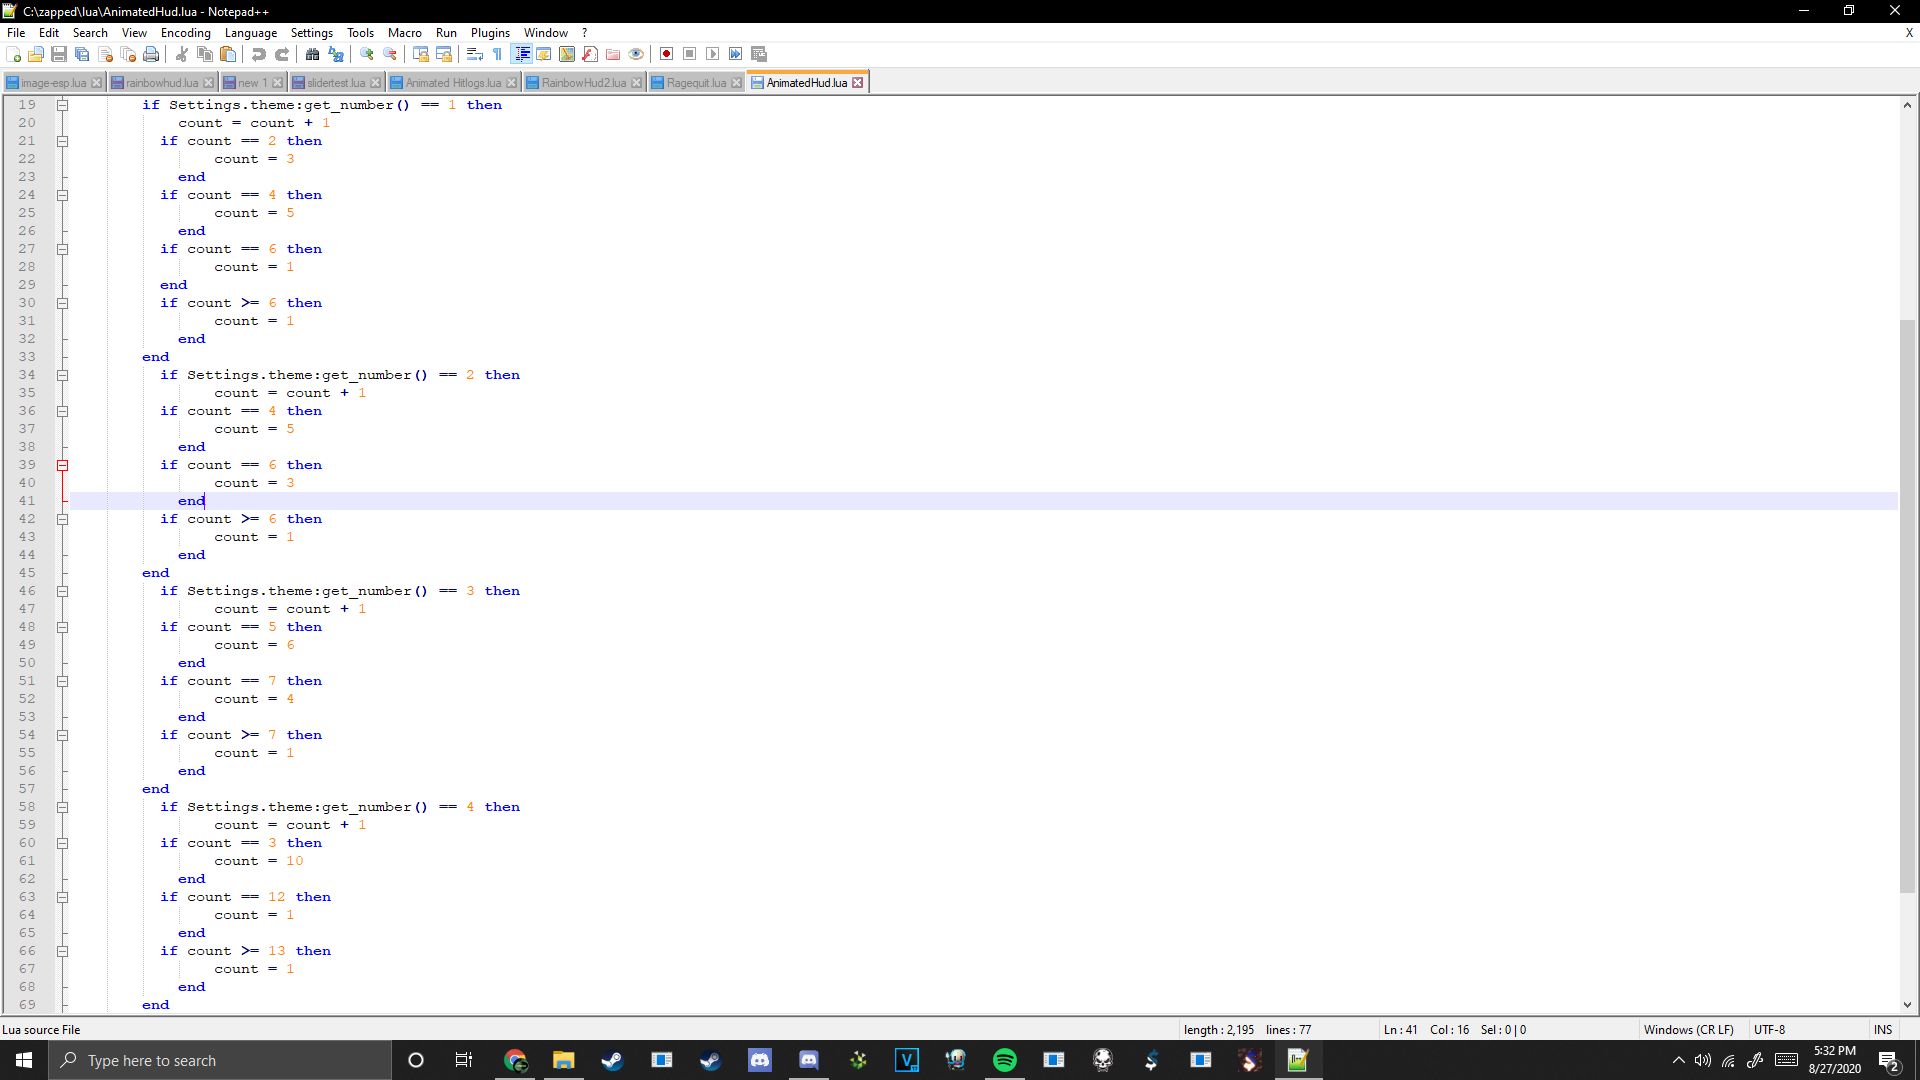The height and width of the screenshot is (1080, 1920).
Task: Playback recorded macro with the play icon
Action: (714, 54)
